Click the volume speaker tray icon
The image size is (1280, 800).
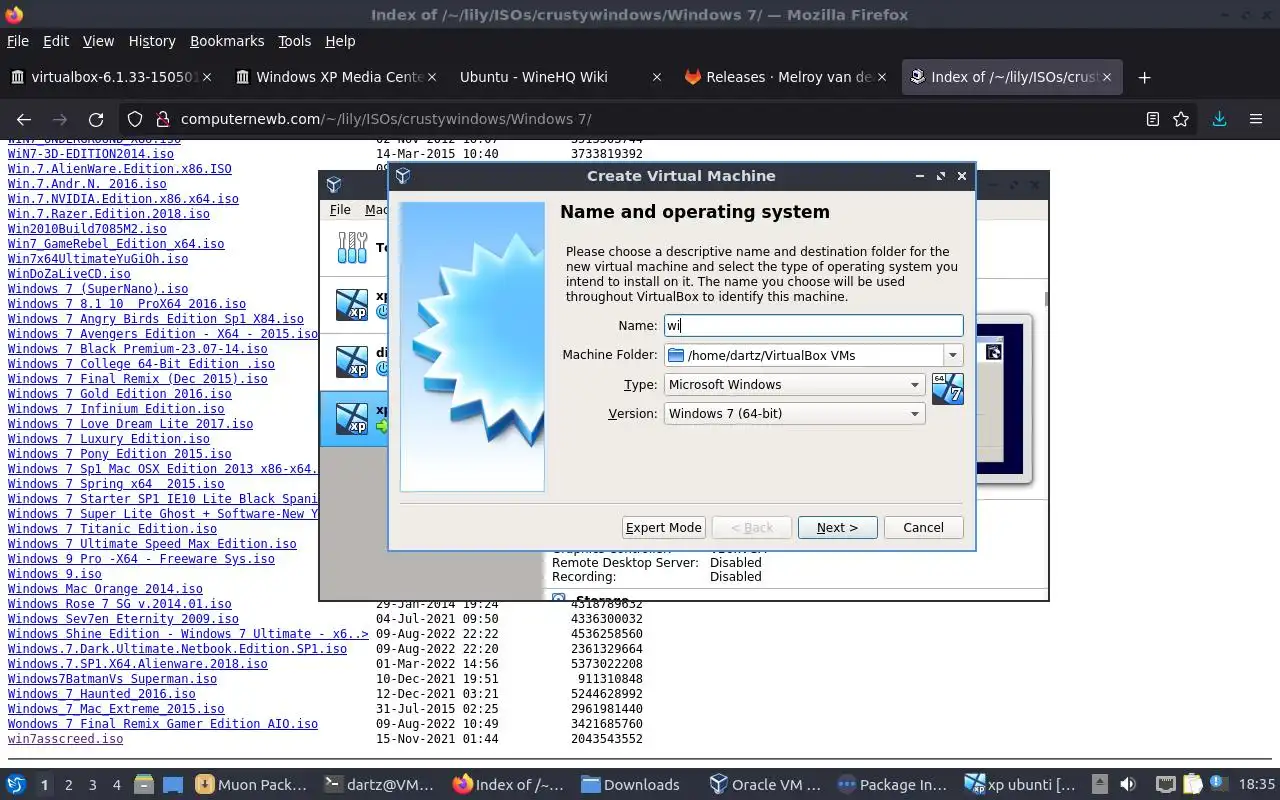click(x=1127, y=785)
